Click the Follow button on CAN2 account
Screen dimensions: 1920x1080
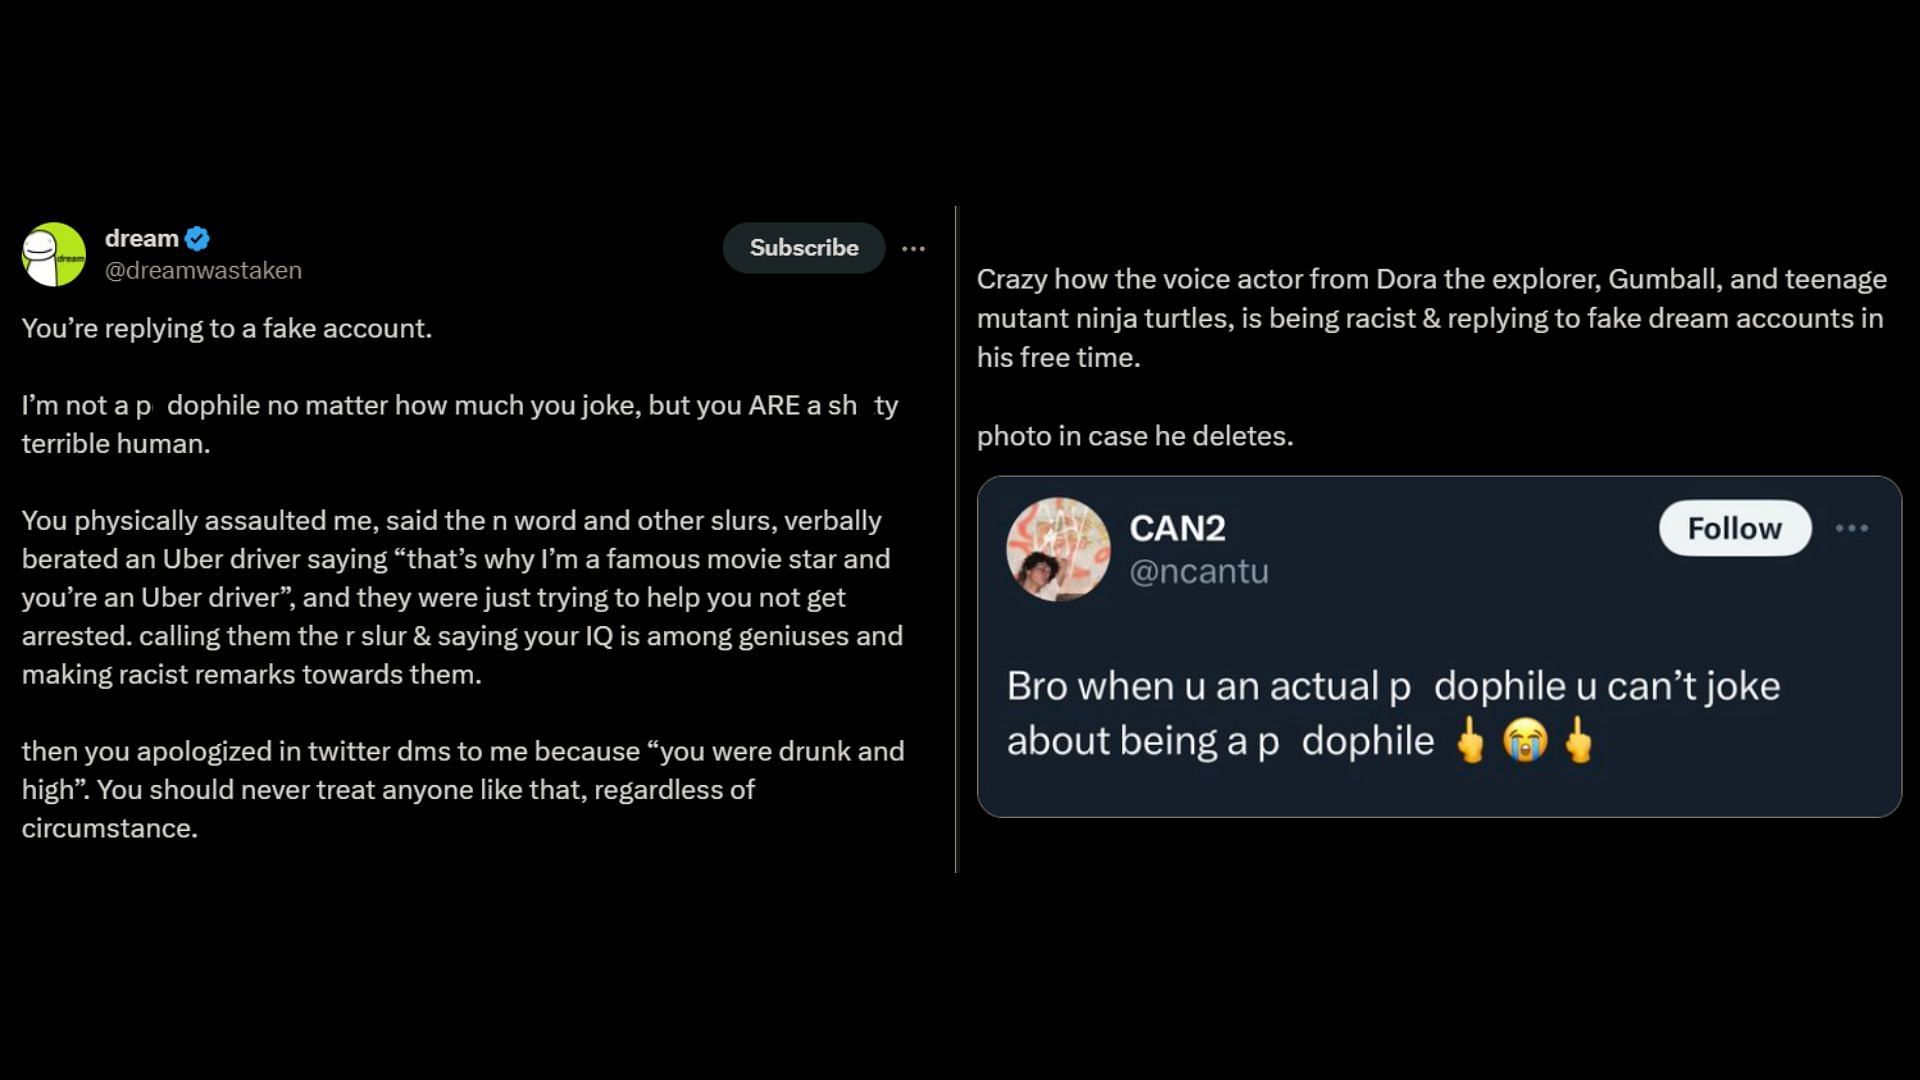pos(1734,527)
